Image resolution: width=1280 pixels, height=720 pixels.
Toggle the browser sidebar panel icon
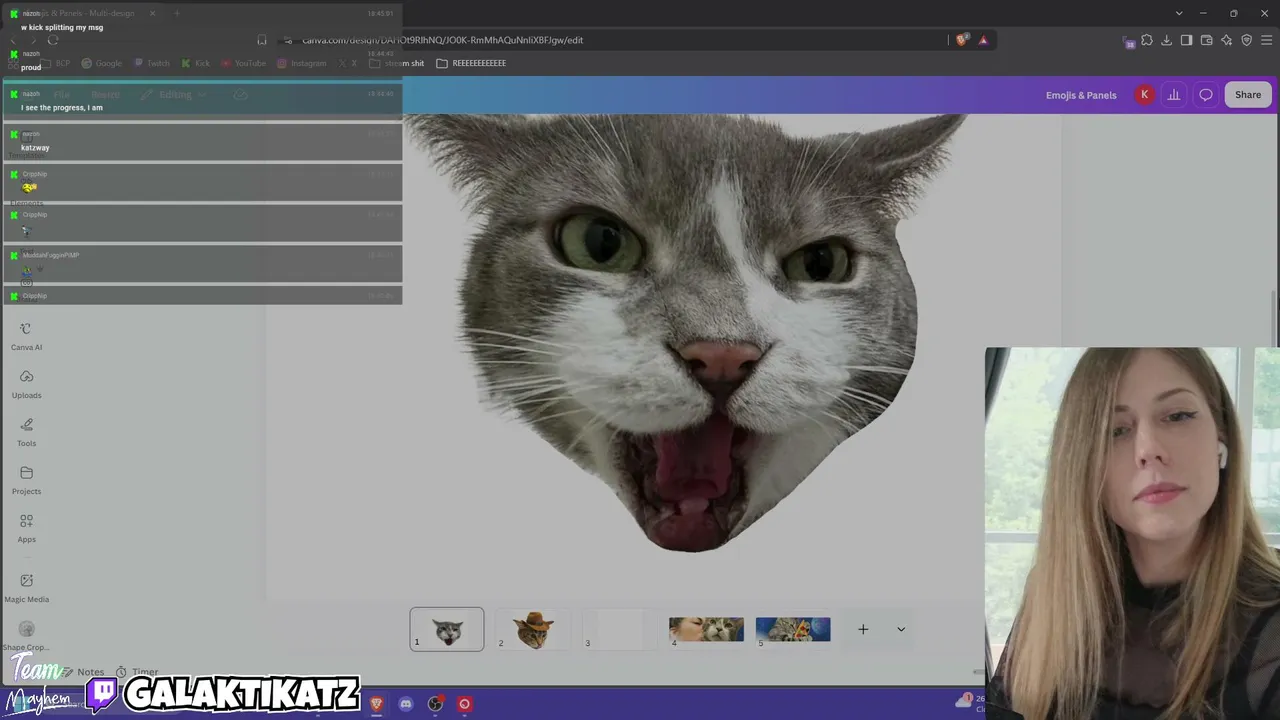coord(1186,40)
